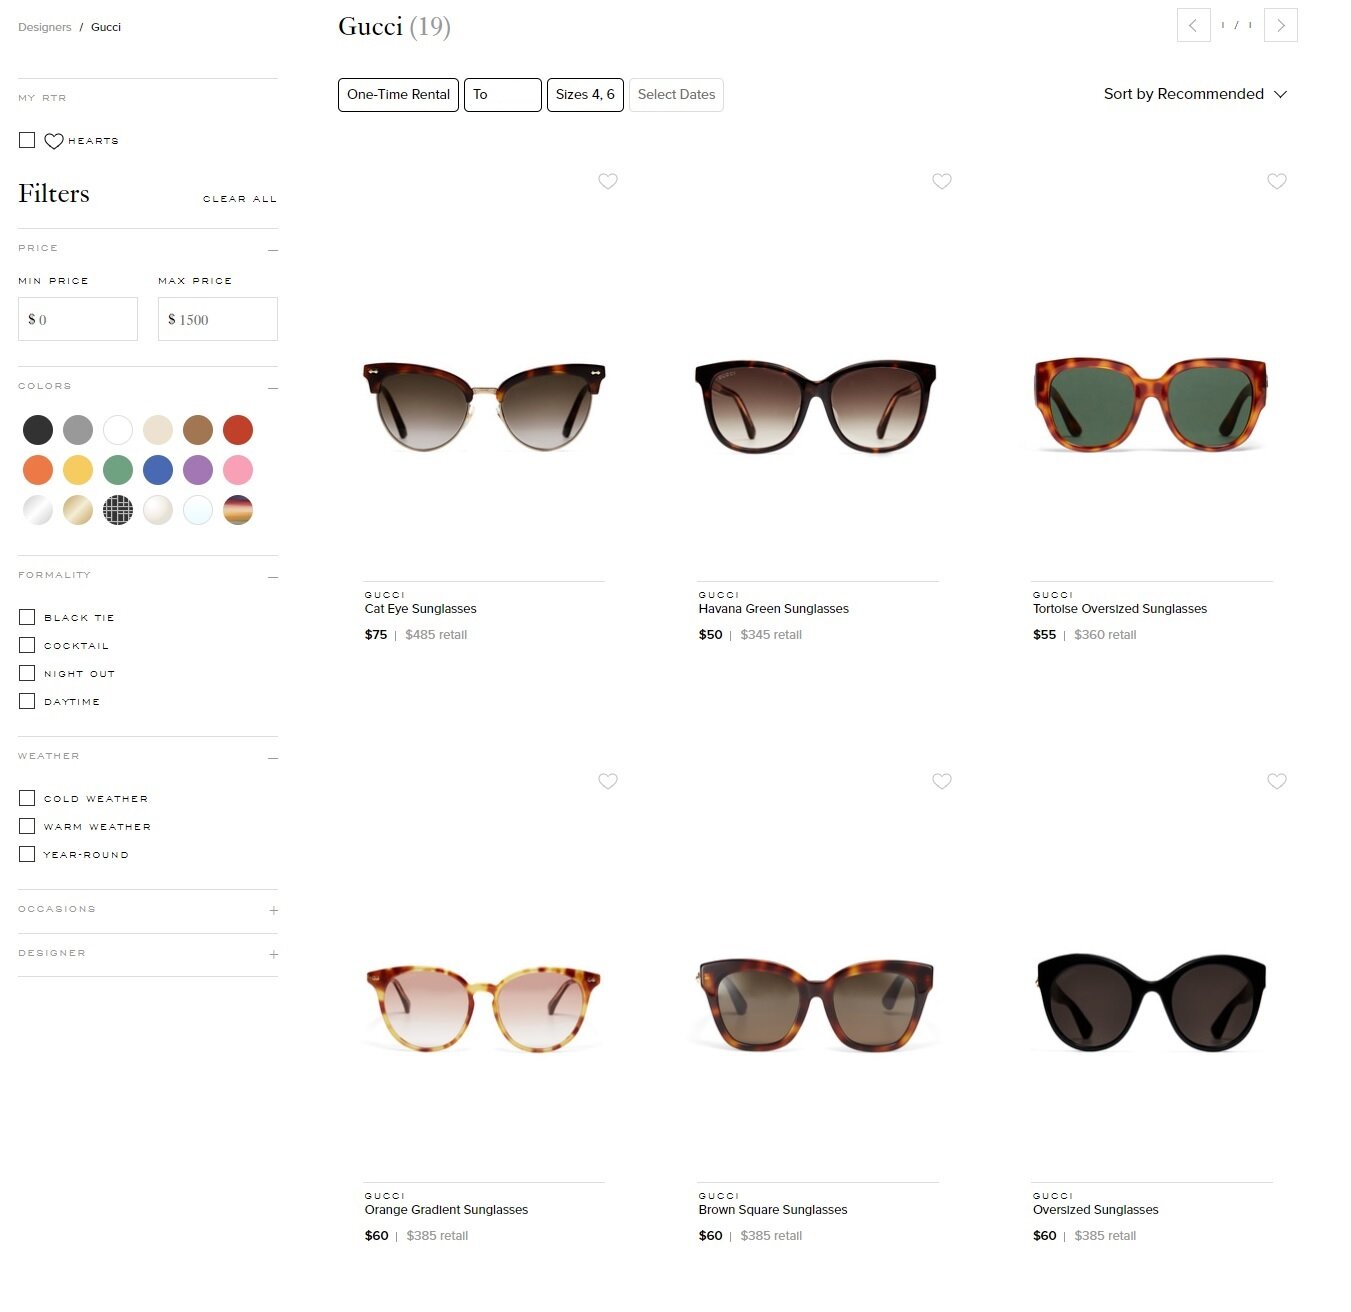The height and width of the screenshot is (1312, 1351).
Task: Select the blue color swatch
Action: coord(158,470)
